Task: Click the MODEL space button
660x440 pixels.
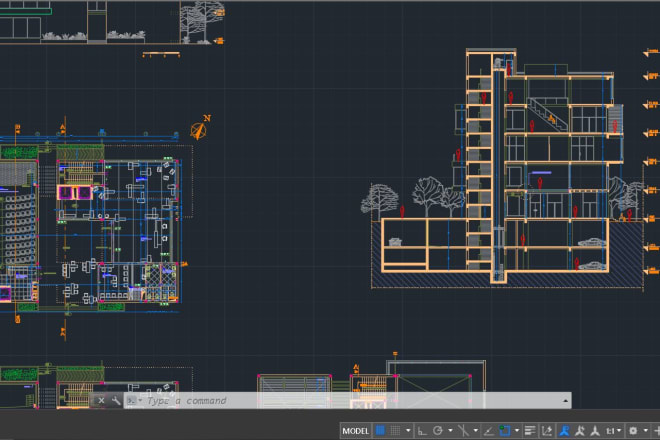Action: pyautogui.click(x=356, y=431)
